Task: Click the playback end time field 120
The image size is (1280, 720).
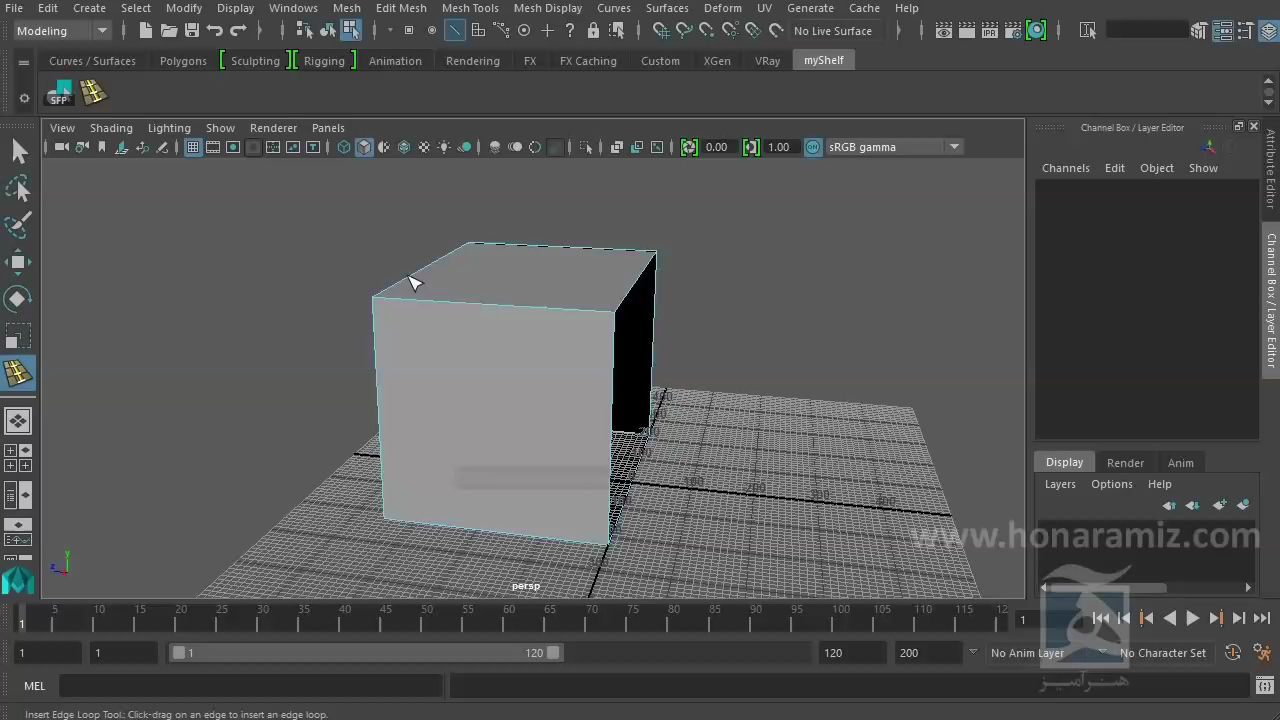Action: click(x=852, y=653)
